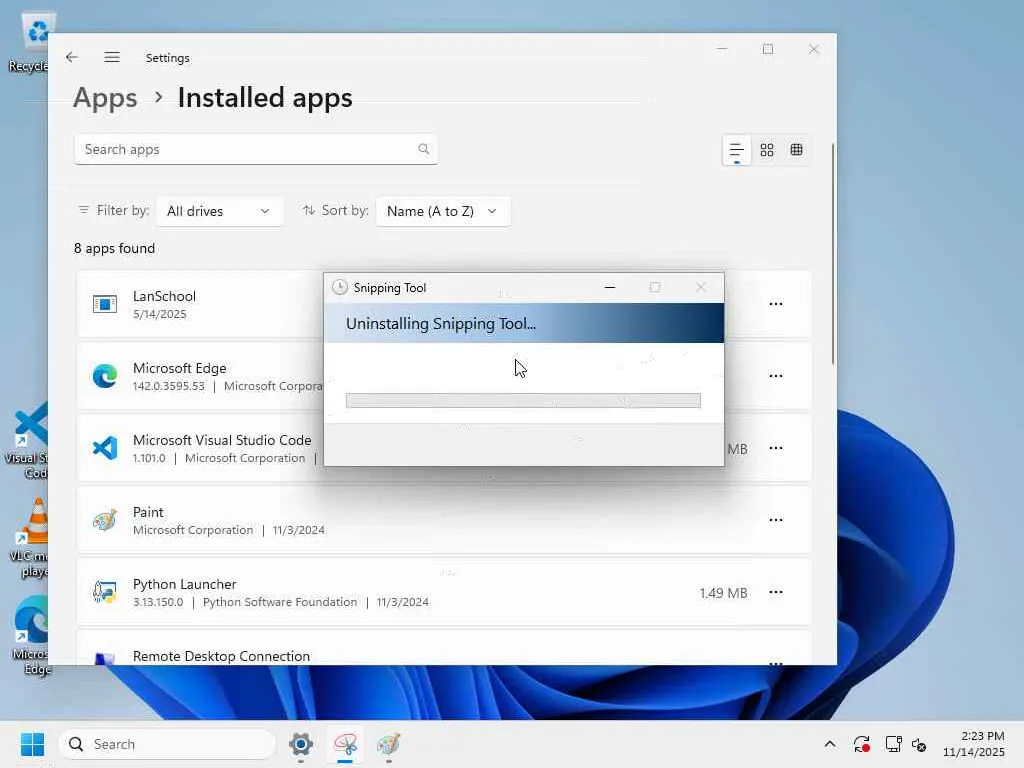Click the Search apps input field

coord(256,150)
